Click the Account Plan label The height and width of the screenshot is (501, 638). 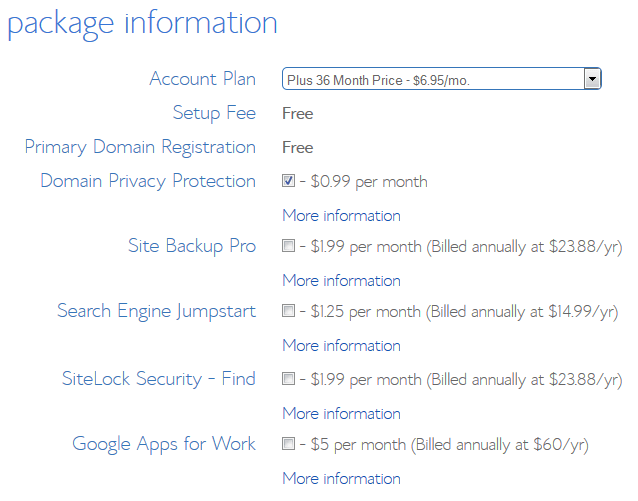[x=202, y=79]
